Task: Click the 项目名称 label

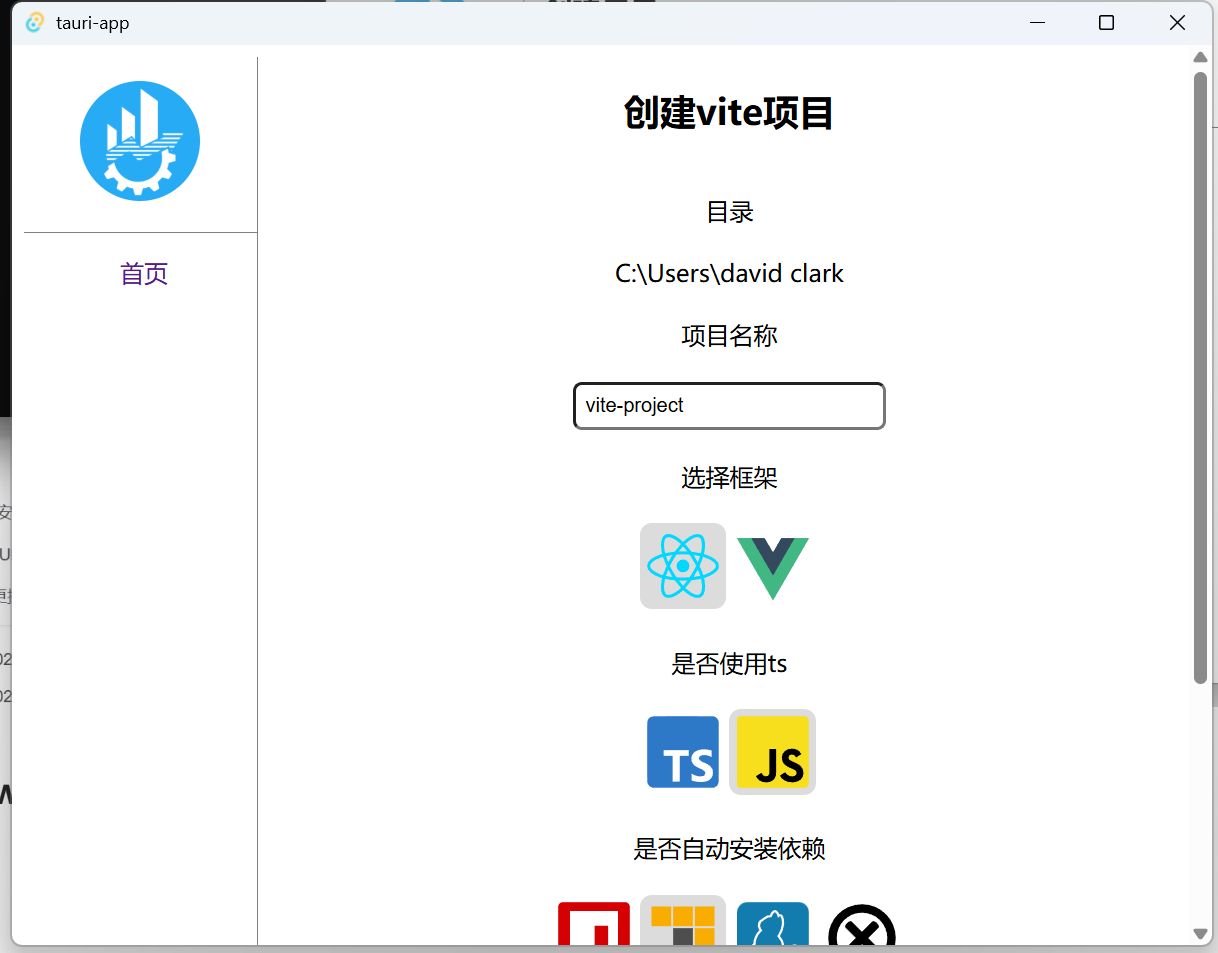Action: point(730,336)
